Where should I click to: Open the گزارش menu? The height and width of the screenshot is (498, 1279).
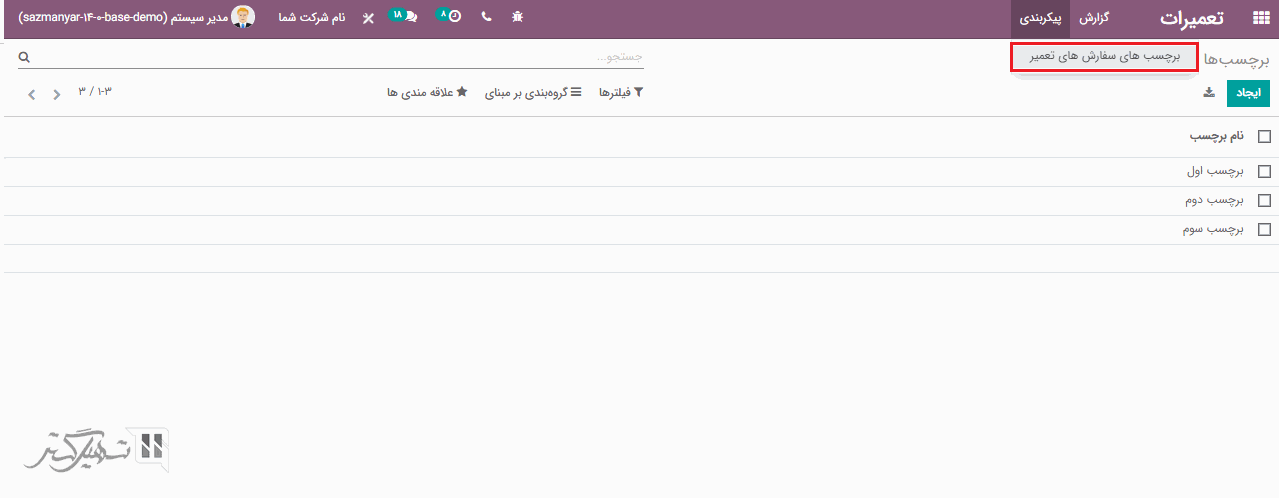pyautogui.click(x=1095, y=18)
